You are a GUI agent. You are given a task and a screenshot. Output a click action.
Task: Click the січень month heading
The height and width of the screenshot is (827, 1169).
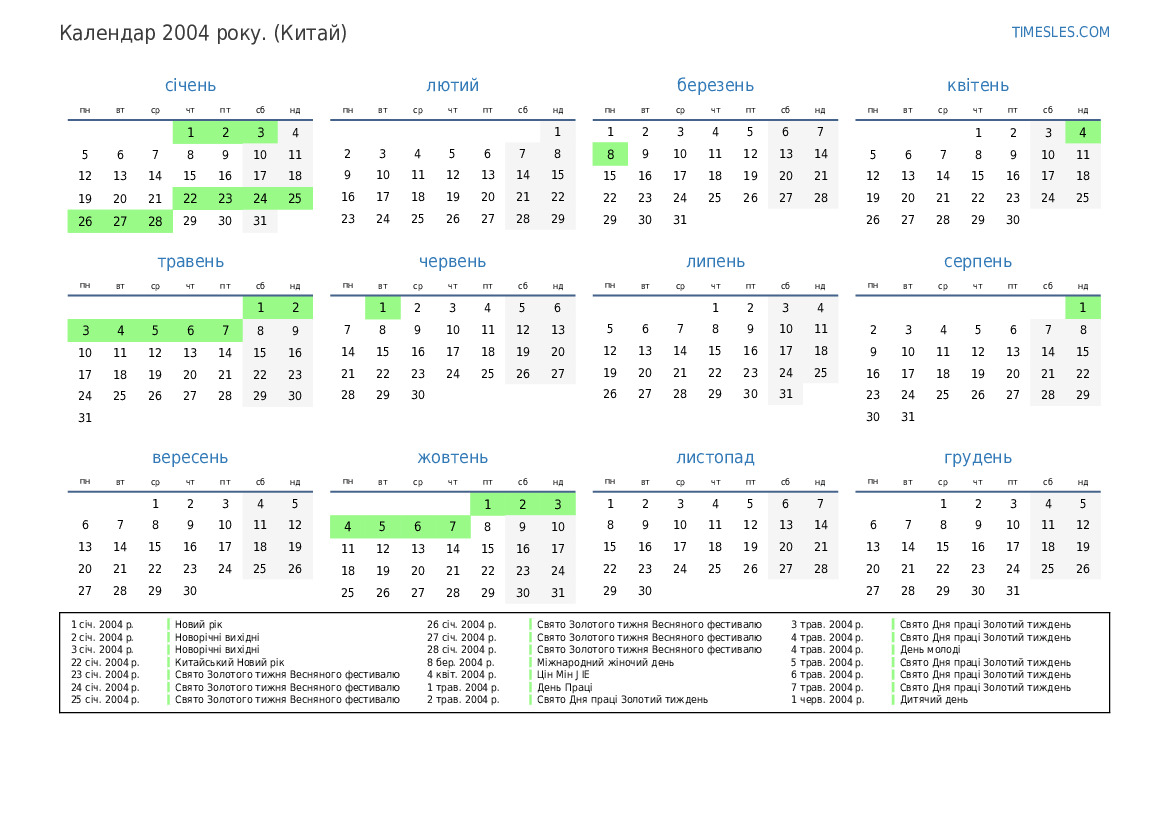(190, 86)
